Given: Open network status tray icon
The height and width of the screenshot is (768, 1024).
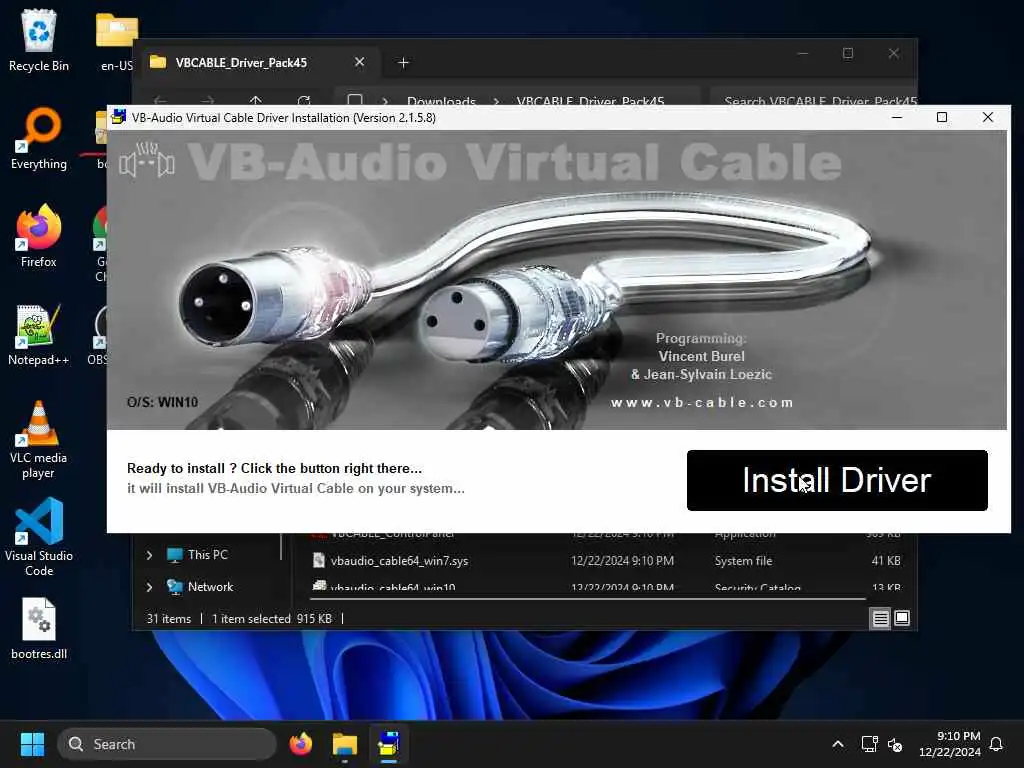Looking at the screenshot, I should tap(869, 744).
